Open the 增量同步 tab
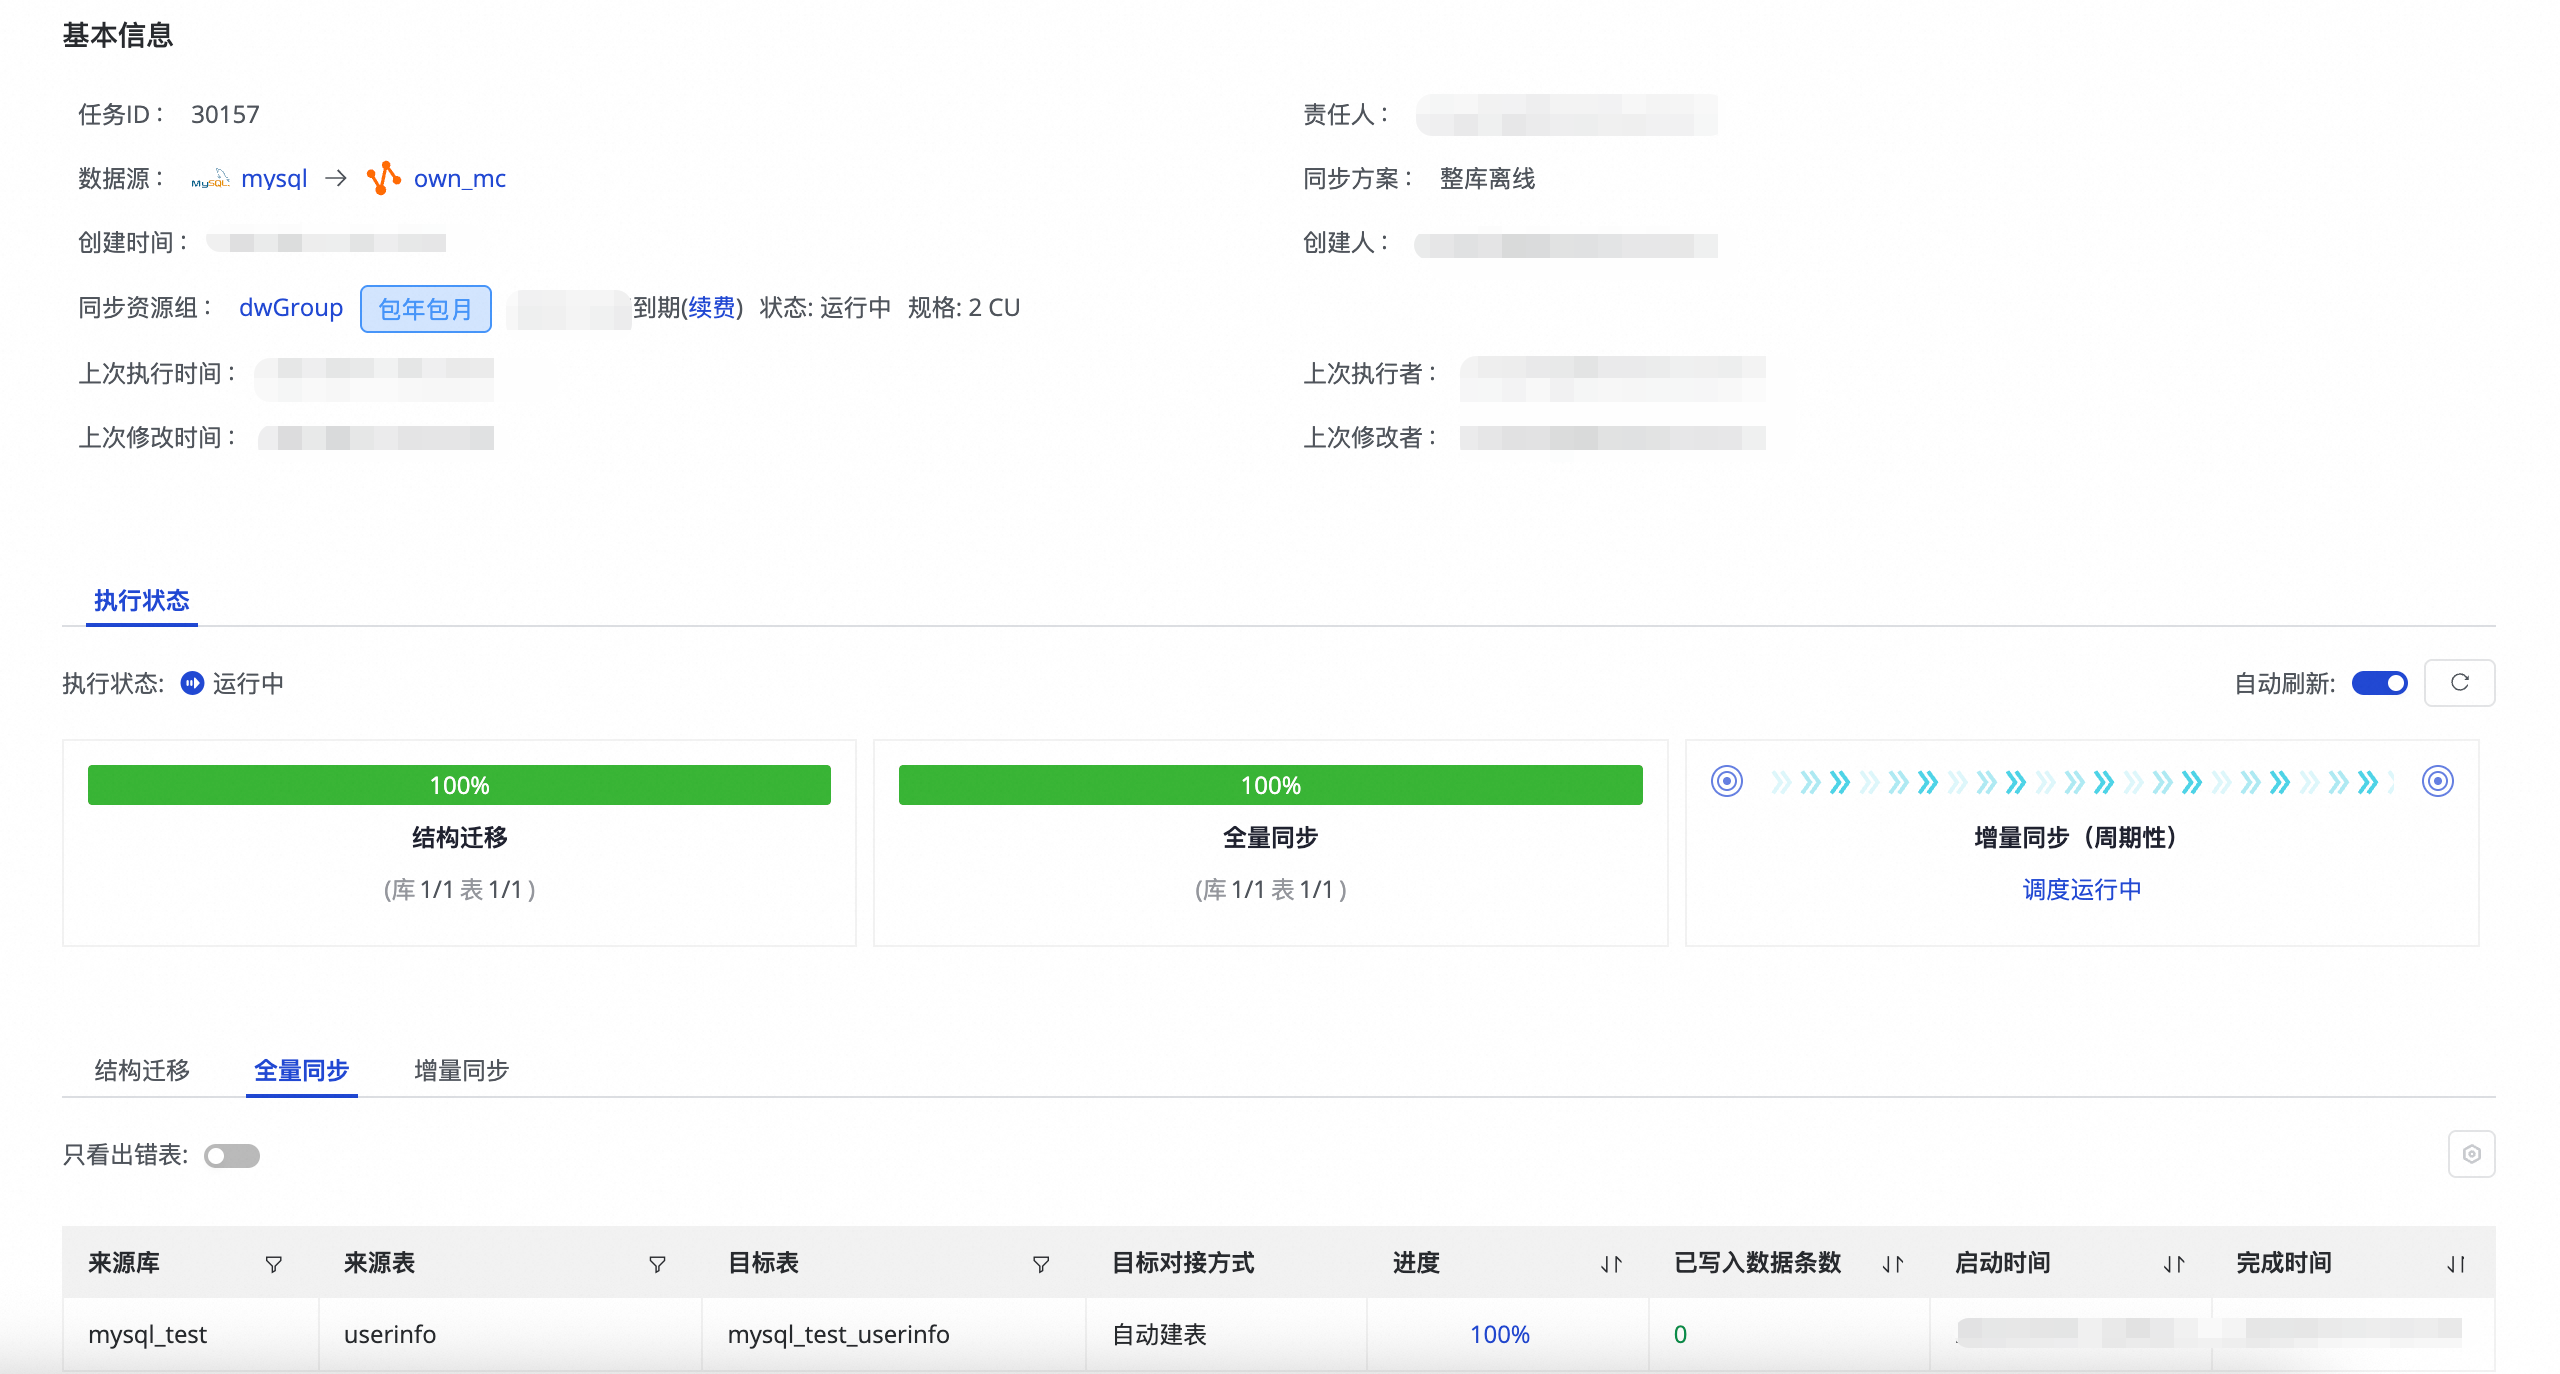The width and height of the screenshot is (2560, 1374). click(x=461, y=1070)
